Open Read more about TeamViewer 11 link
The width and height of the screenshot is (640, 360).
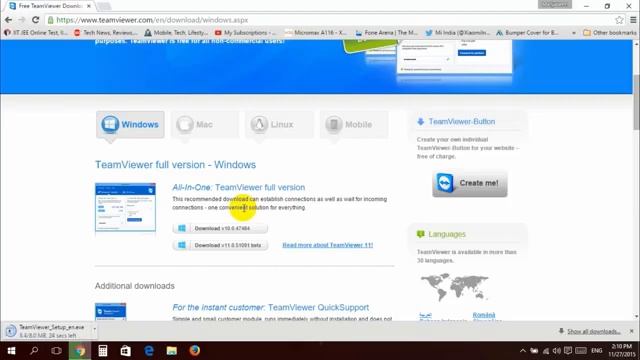click(x=327, y=245)
